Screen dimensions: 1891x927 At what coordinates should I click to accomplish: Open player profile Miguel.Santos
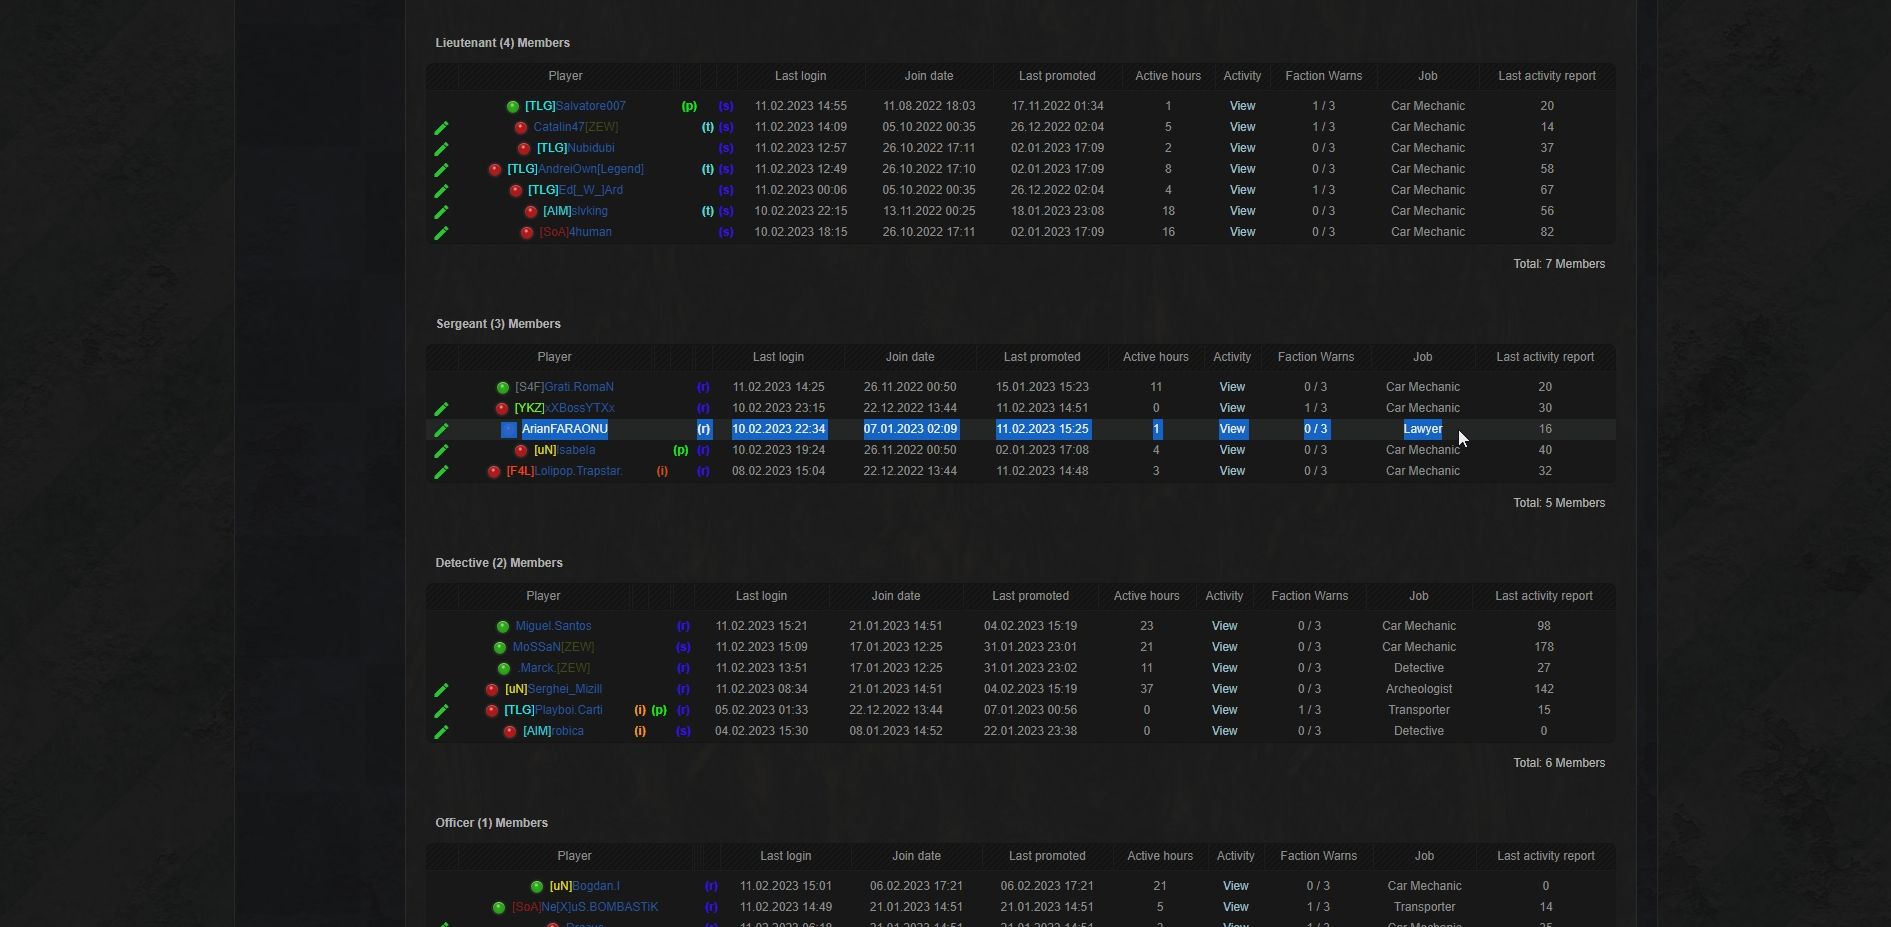(554, 626)
